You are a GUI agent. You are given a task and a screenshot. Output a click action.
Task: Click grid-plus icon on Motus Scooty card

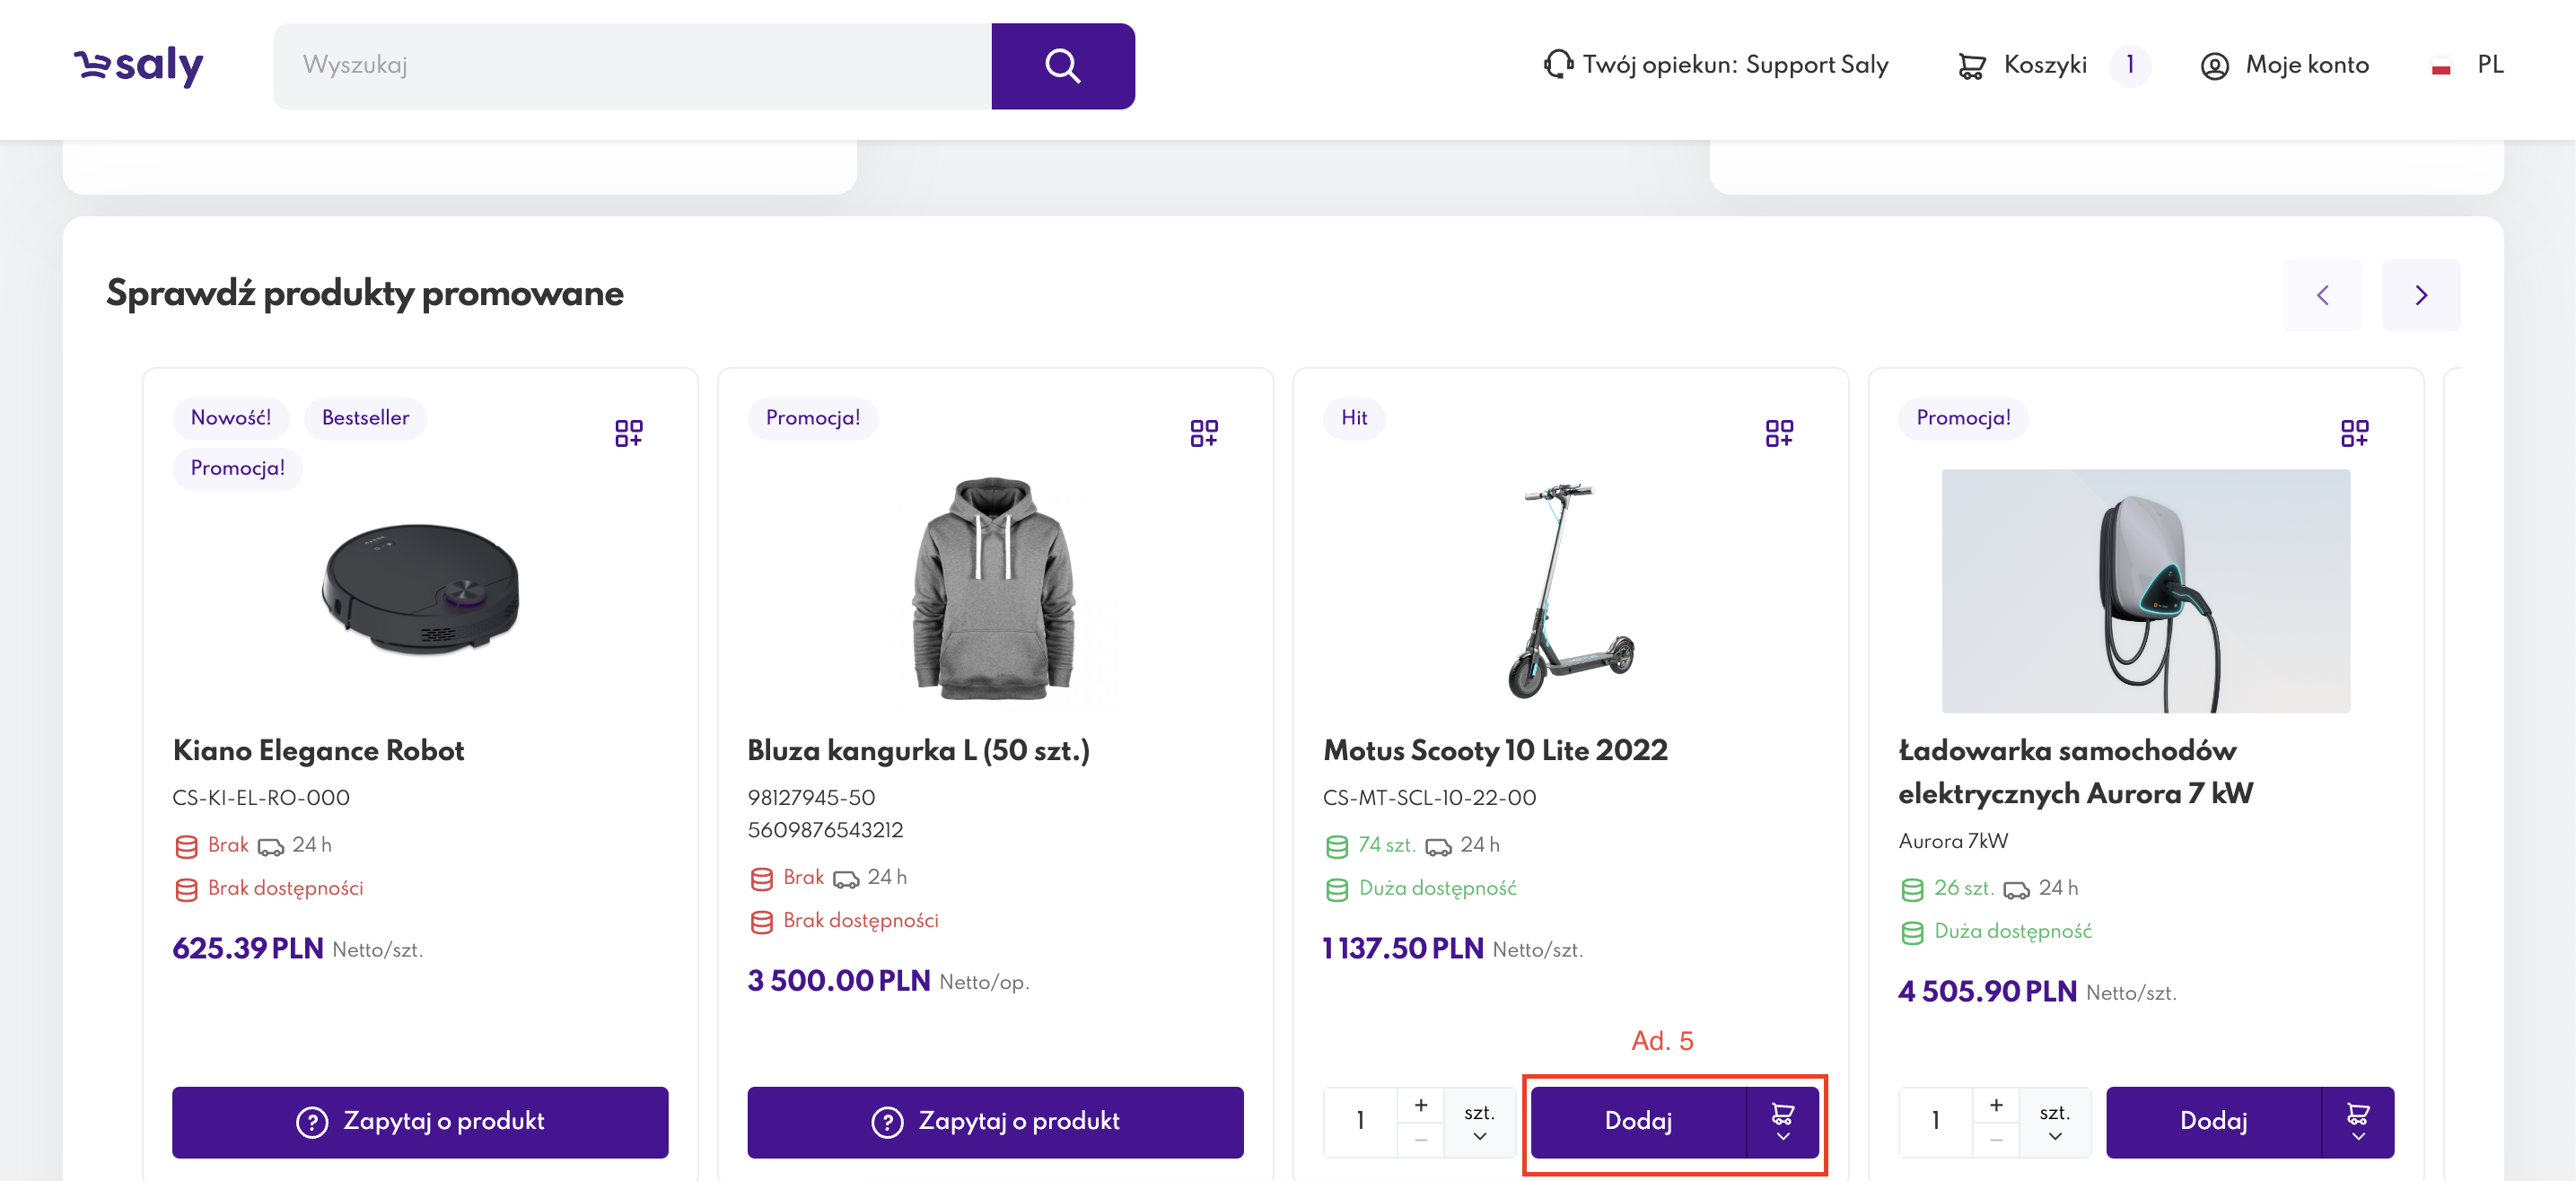click(x=1778, y=433)
